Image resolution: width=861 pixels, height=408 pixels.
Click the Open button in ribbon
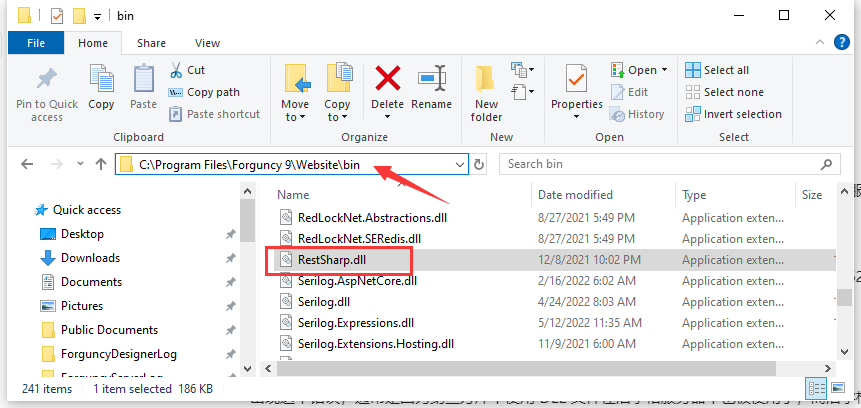(x=636, y=70)
